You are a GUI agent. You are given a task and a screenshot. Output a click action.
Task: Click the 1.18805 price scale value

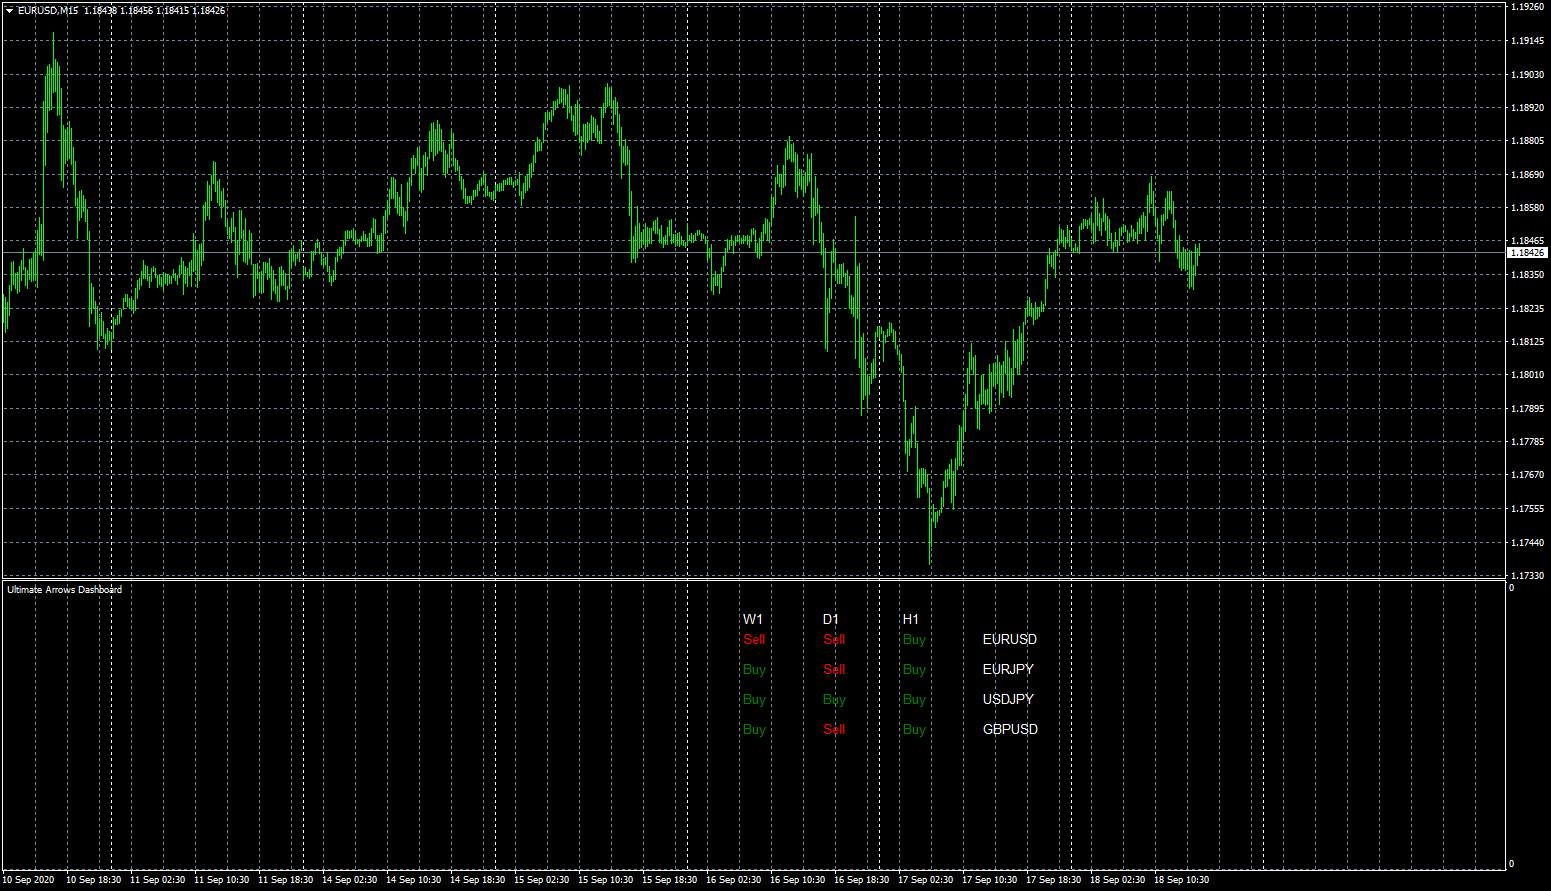pos(1527,142)
